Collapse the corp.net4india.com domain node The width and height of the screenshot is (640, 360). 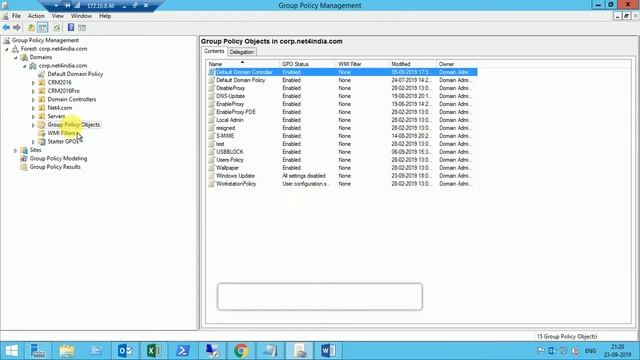tap(24, 66)
